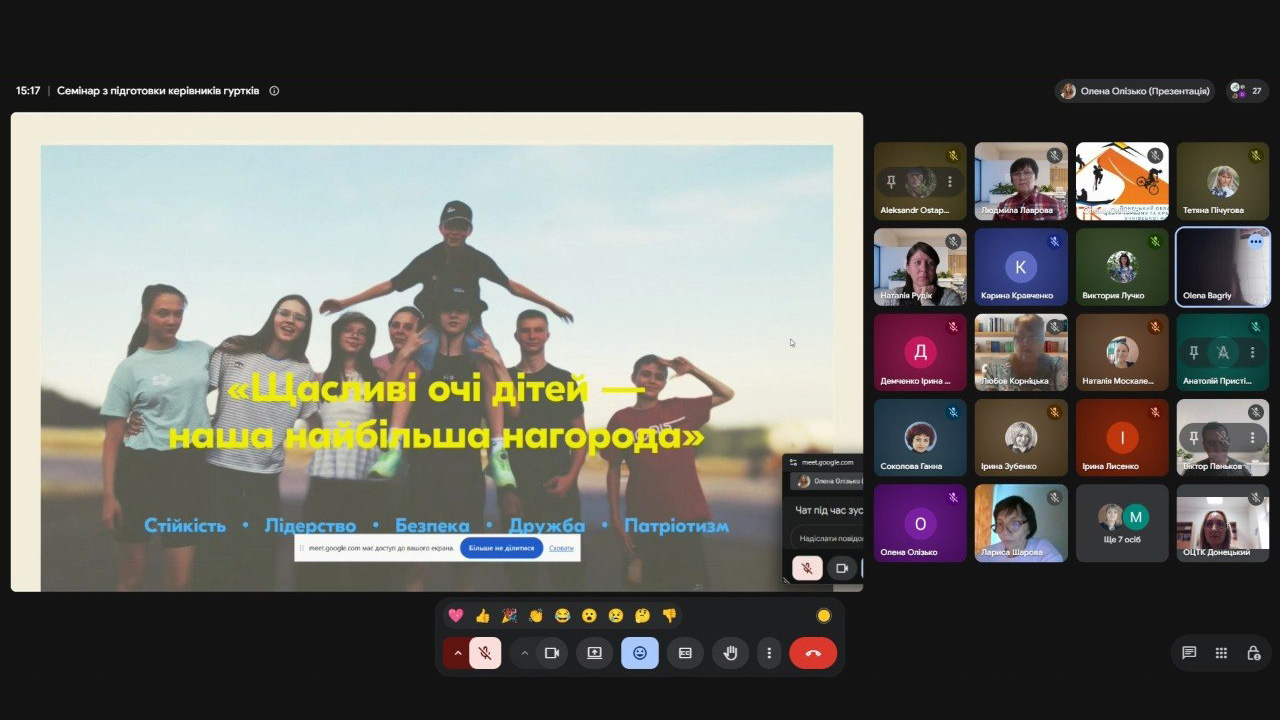
Task: Toggle the muted microphone button
Action: click(485, 653)
